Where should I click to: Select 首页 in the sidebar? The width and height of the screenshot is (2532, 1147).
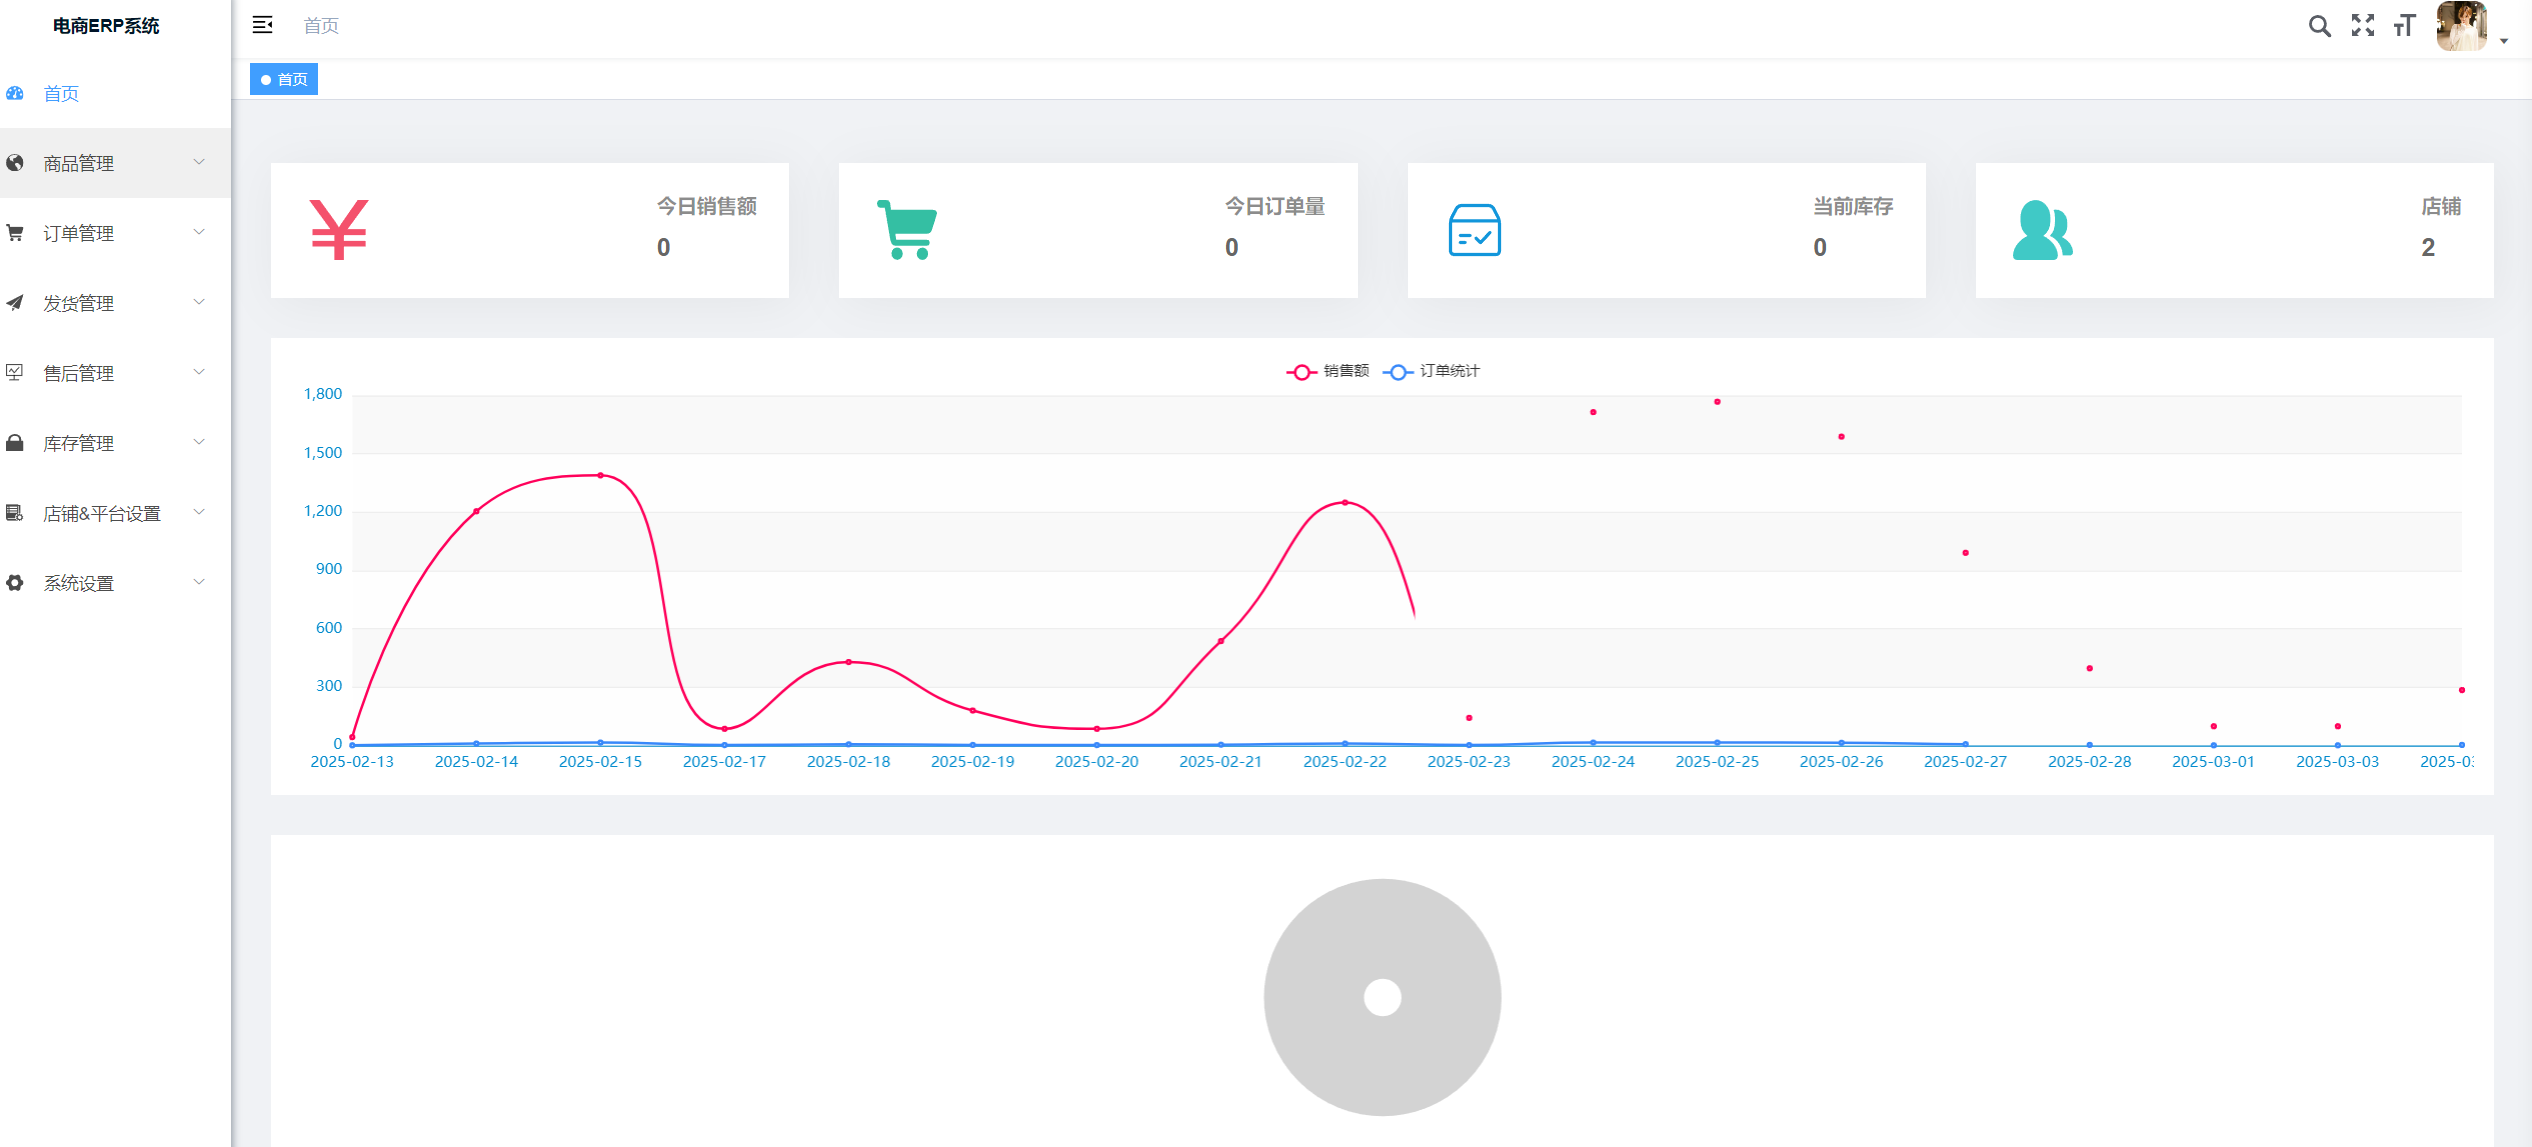pyautogui.click(x=61, y=93)
